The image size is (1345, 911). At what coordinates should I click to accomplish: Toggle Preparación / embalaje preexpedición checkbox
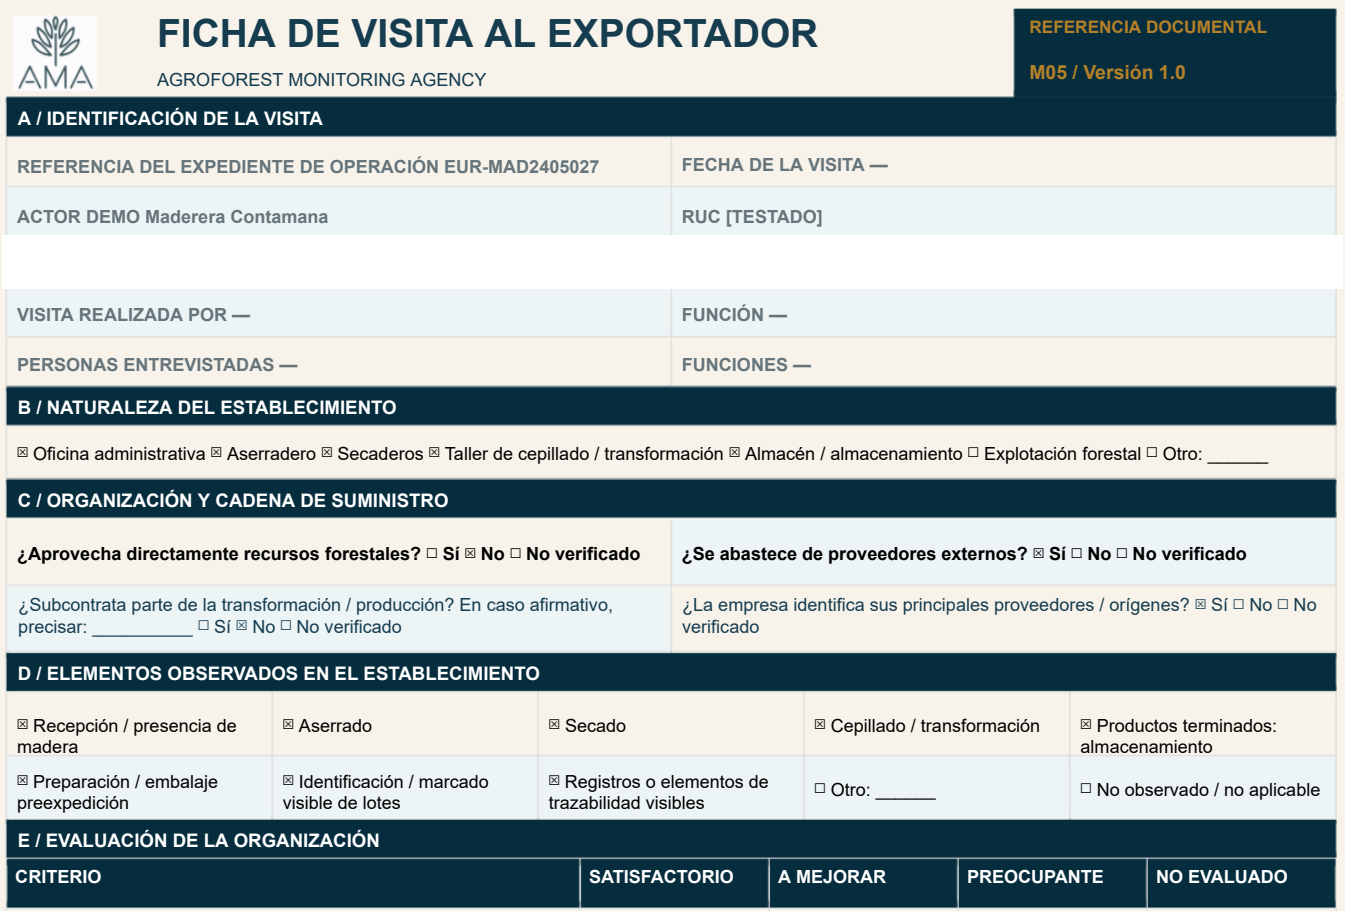coord(23,781)
